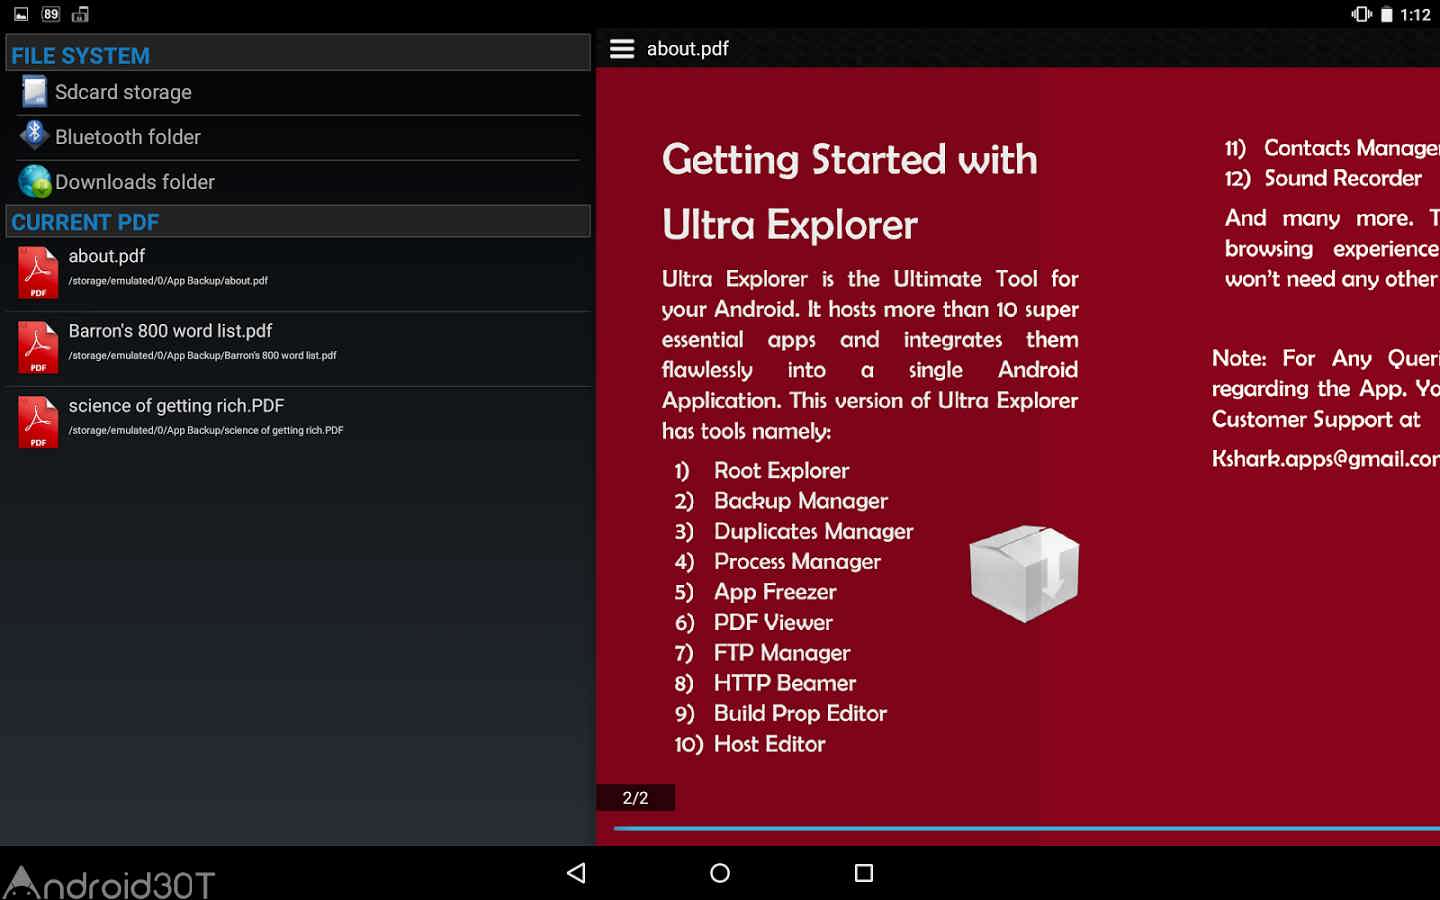
Task: Click 'Process Manager' in the tools list
Action: click(797, 562)
